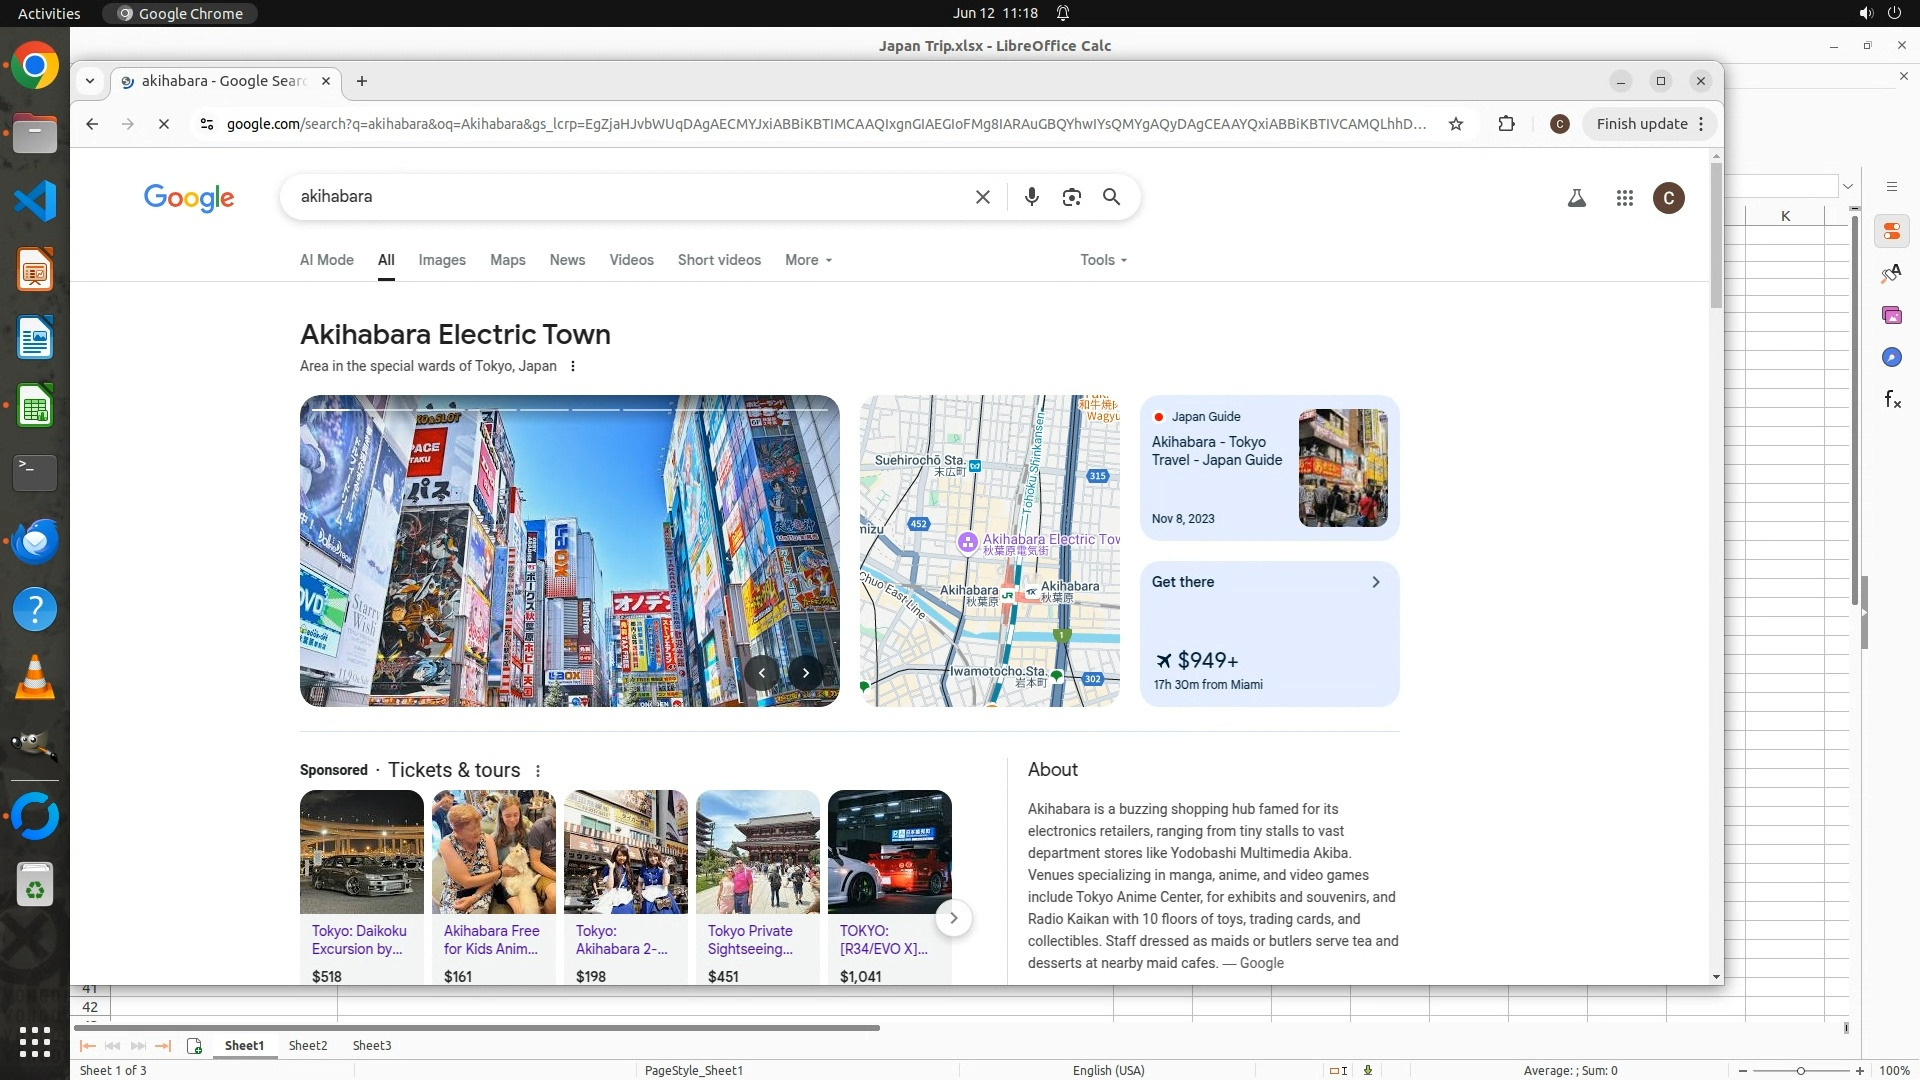
Task: Open Google Lens image search
Action: (1071, 197)
